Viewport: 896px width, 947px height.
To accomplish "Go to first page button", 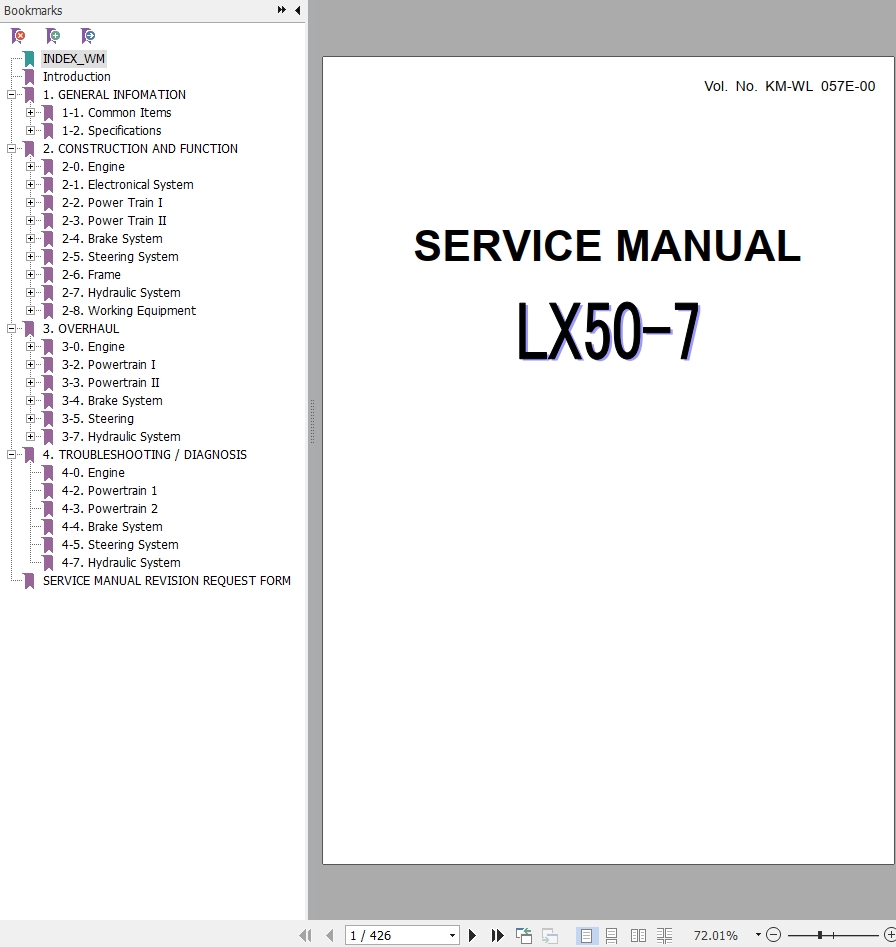I will tap(306, 936).
